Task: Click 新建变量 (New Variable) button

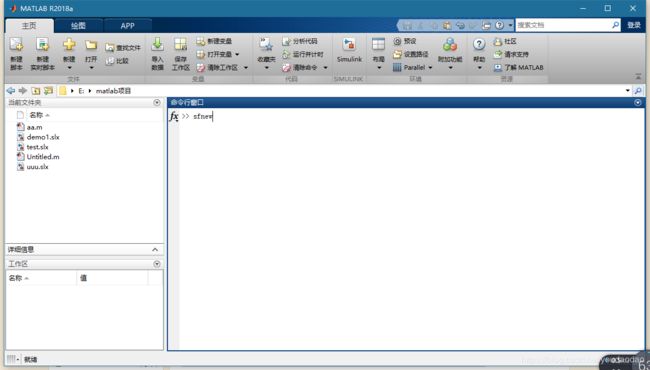Action: 214,41
